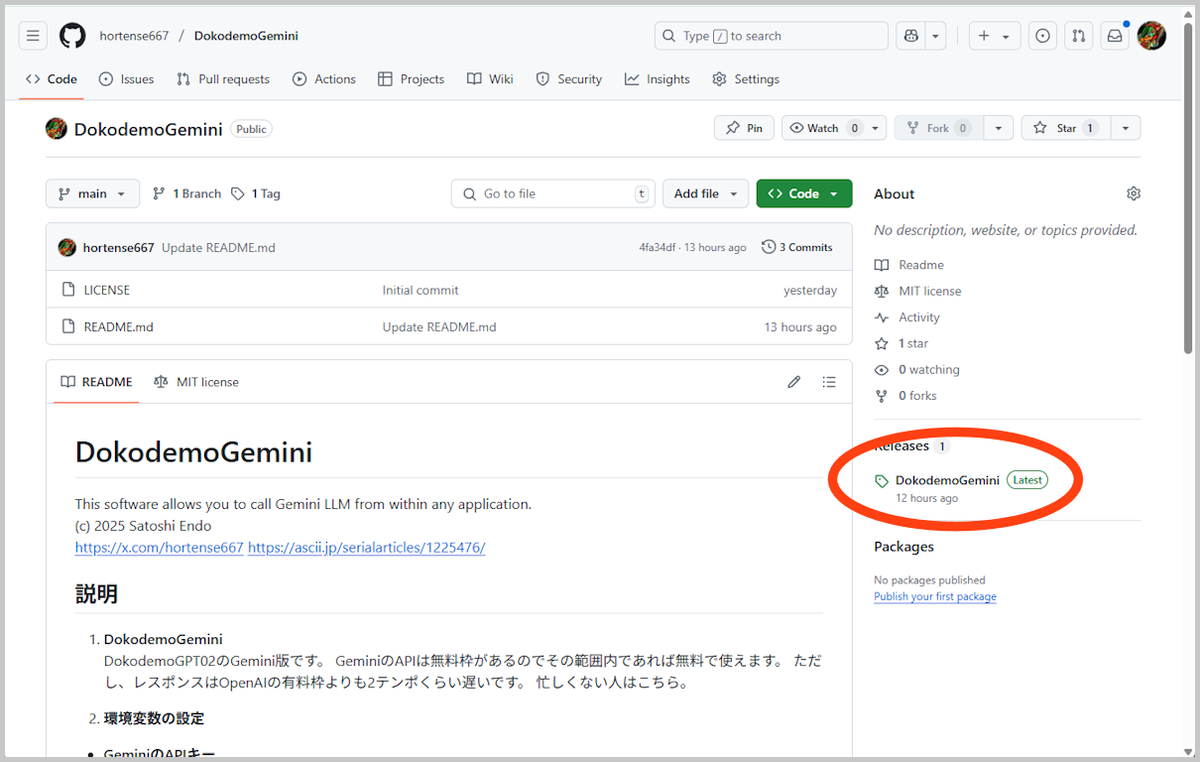View the 1 Branch link
The image size is (1200, 762).
pyautogui.click(x=187, y=194)
